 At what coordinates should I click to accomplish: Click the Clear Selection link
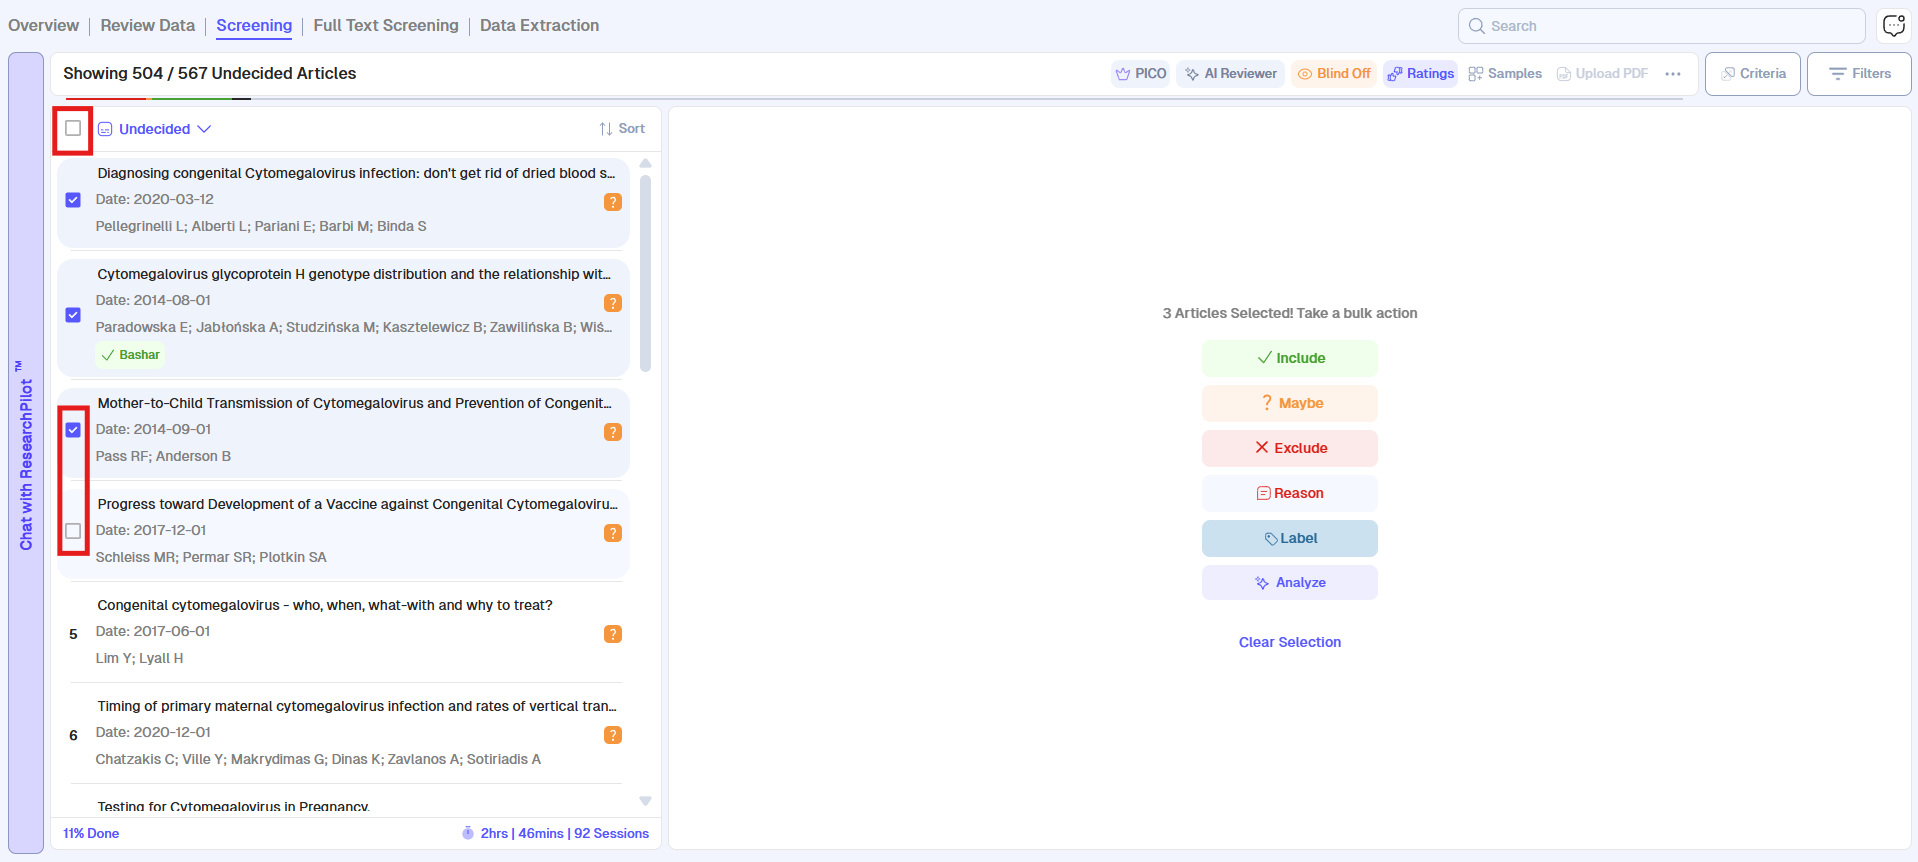pos(1289,642)
